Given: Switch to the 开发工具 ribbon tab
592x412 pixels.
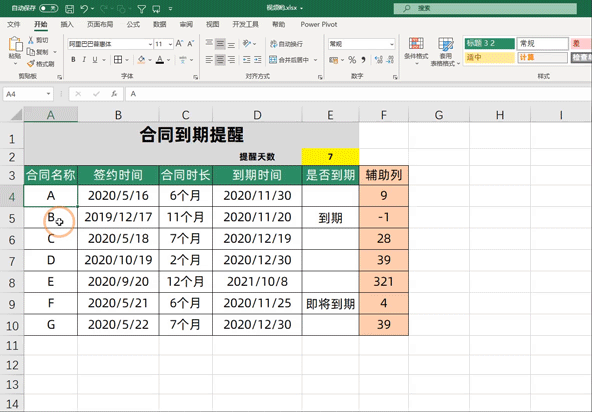Looking at the screenshot, I should click(x=245, y=25).
